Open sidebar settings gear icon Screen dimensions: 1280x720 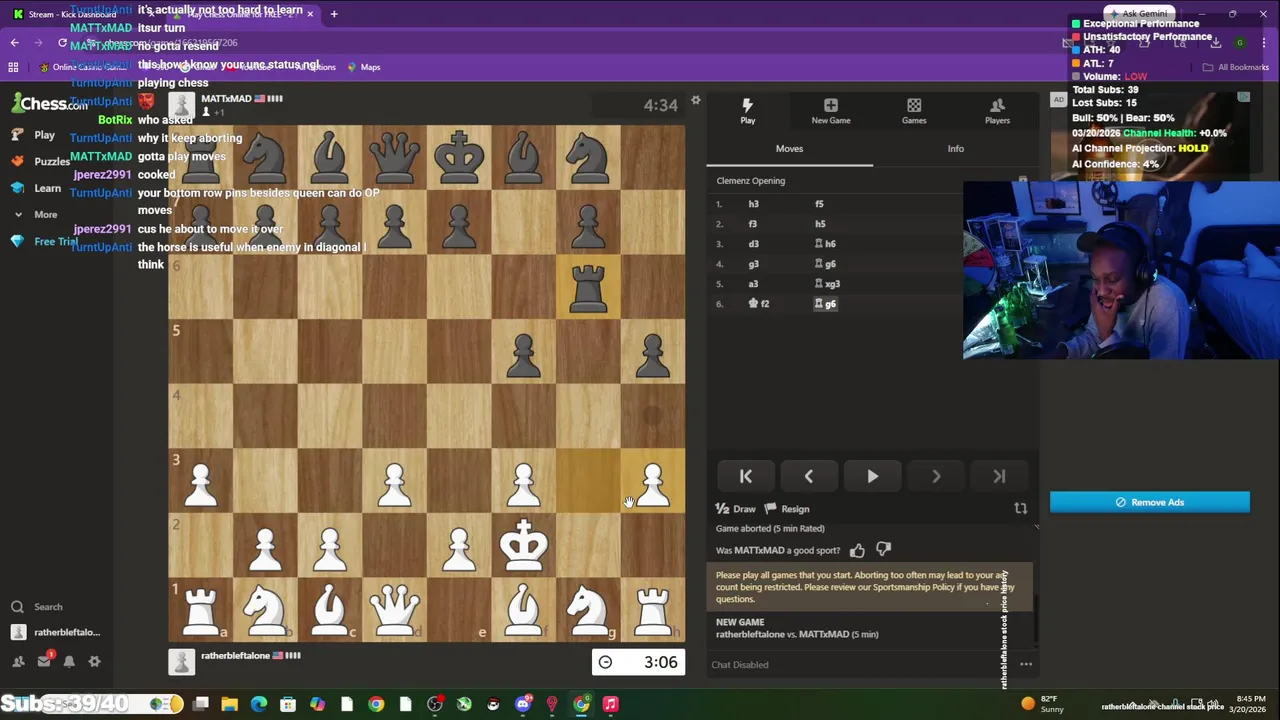point(94,661)
